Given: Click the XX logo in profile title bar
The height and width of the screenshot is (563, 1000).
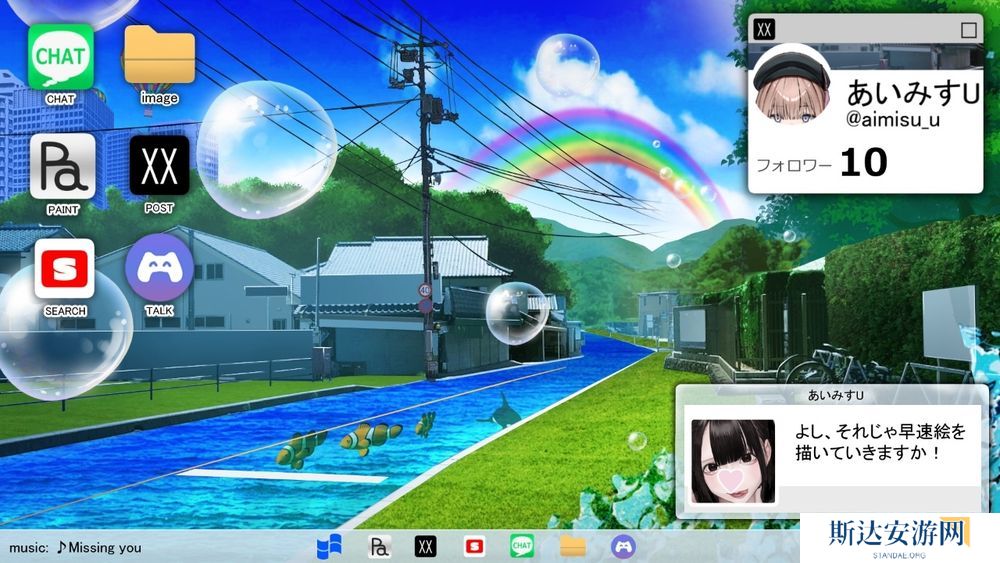Looking at the screenshot, I should tap(765, 29).
